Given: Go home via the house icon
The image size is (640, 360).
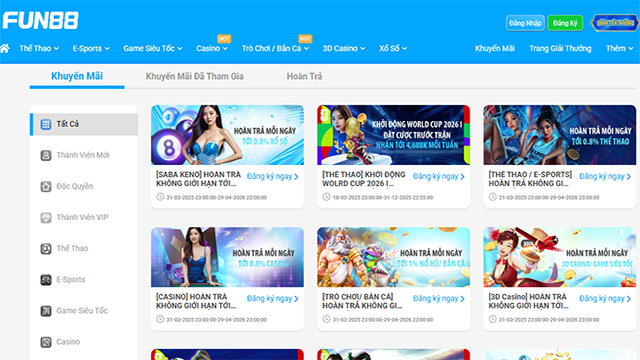Looking at the screenshot, I should pos(5,49).
